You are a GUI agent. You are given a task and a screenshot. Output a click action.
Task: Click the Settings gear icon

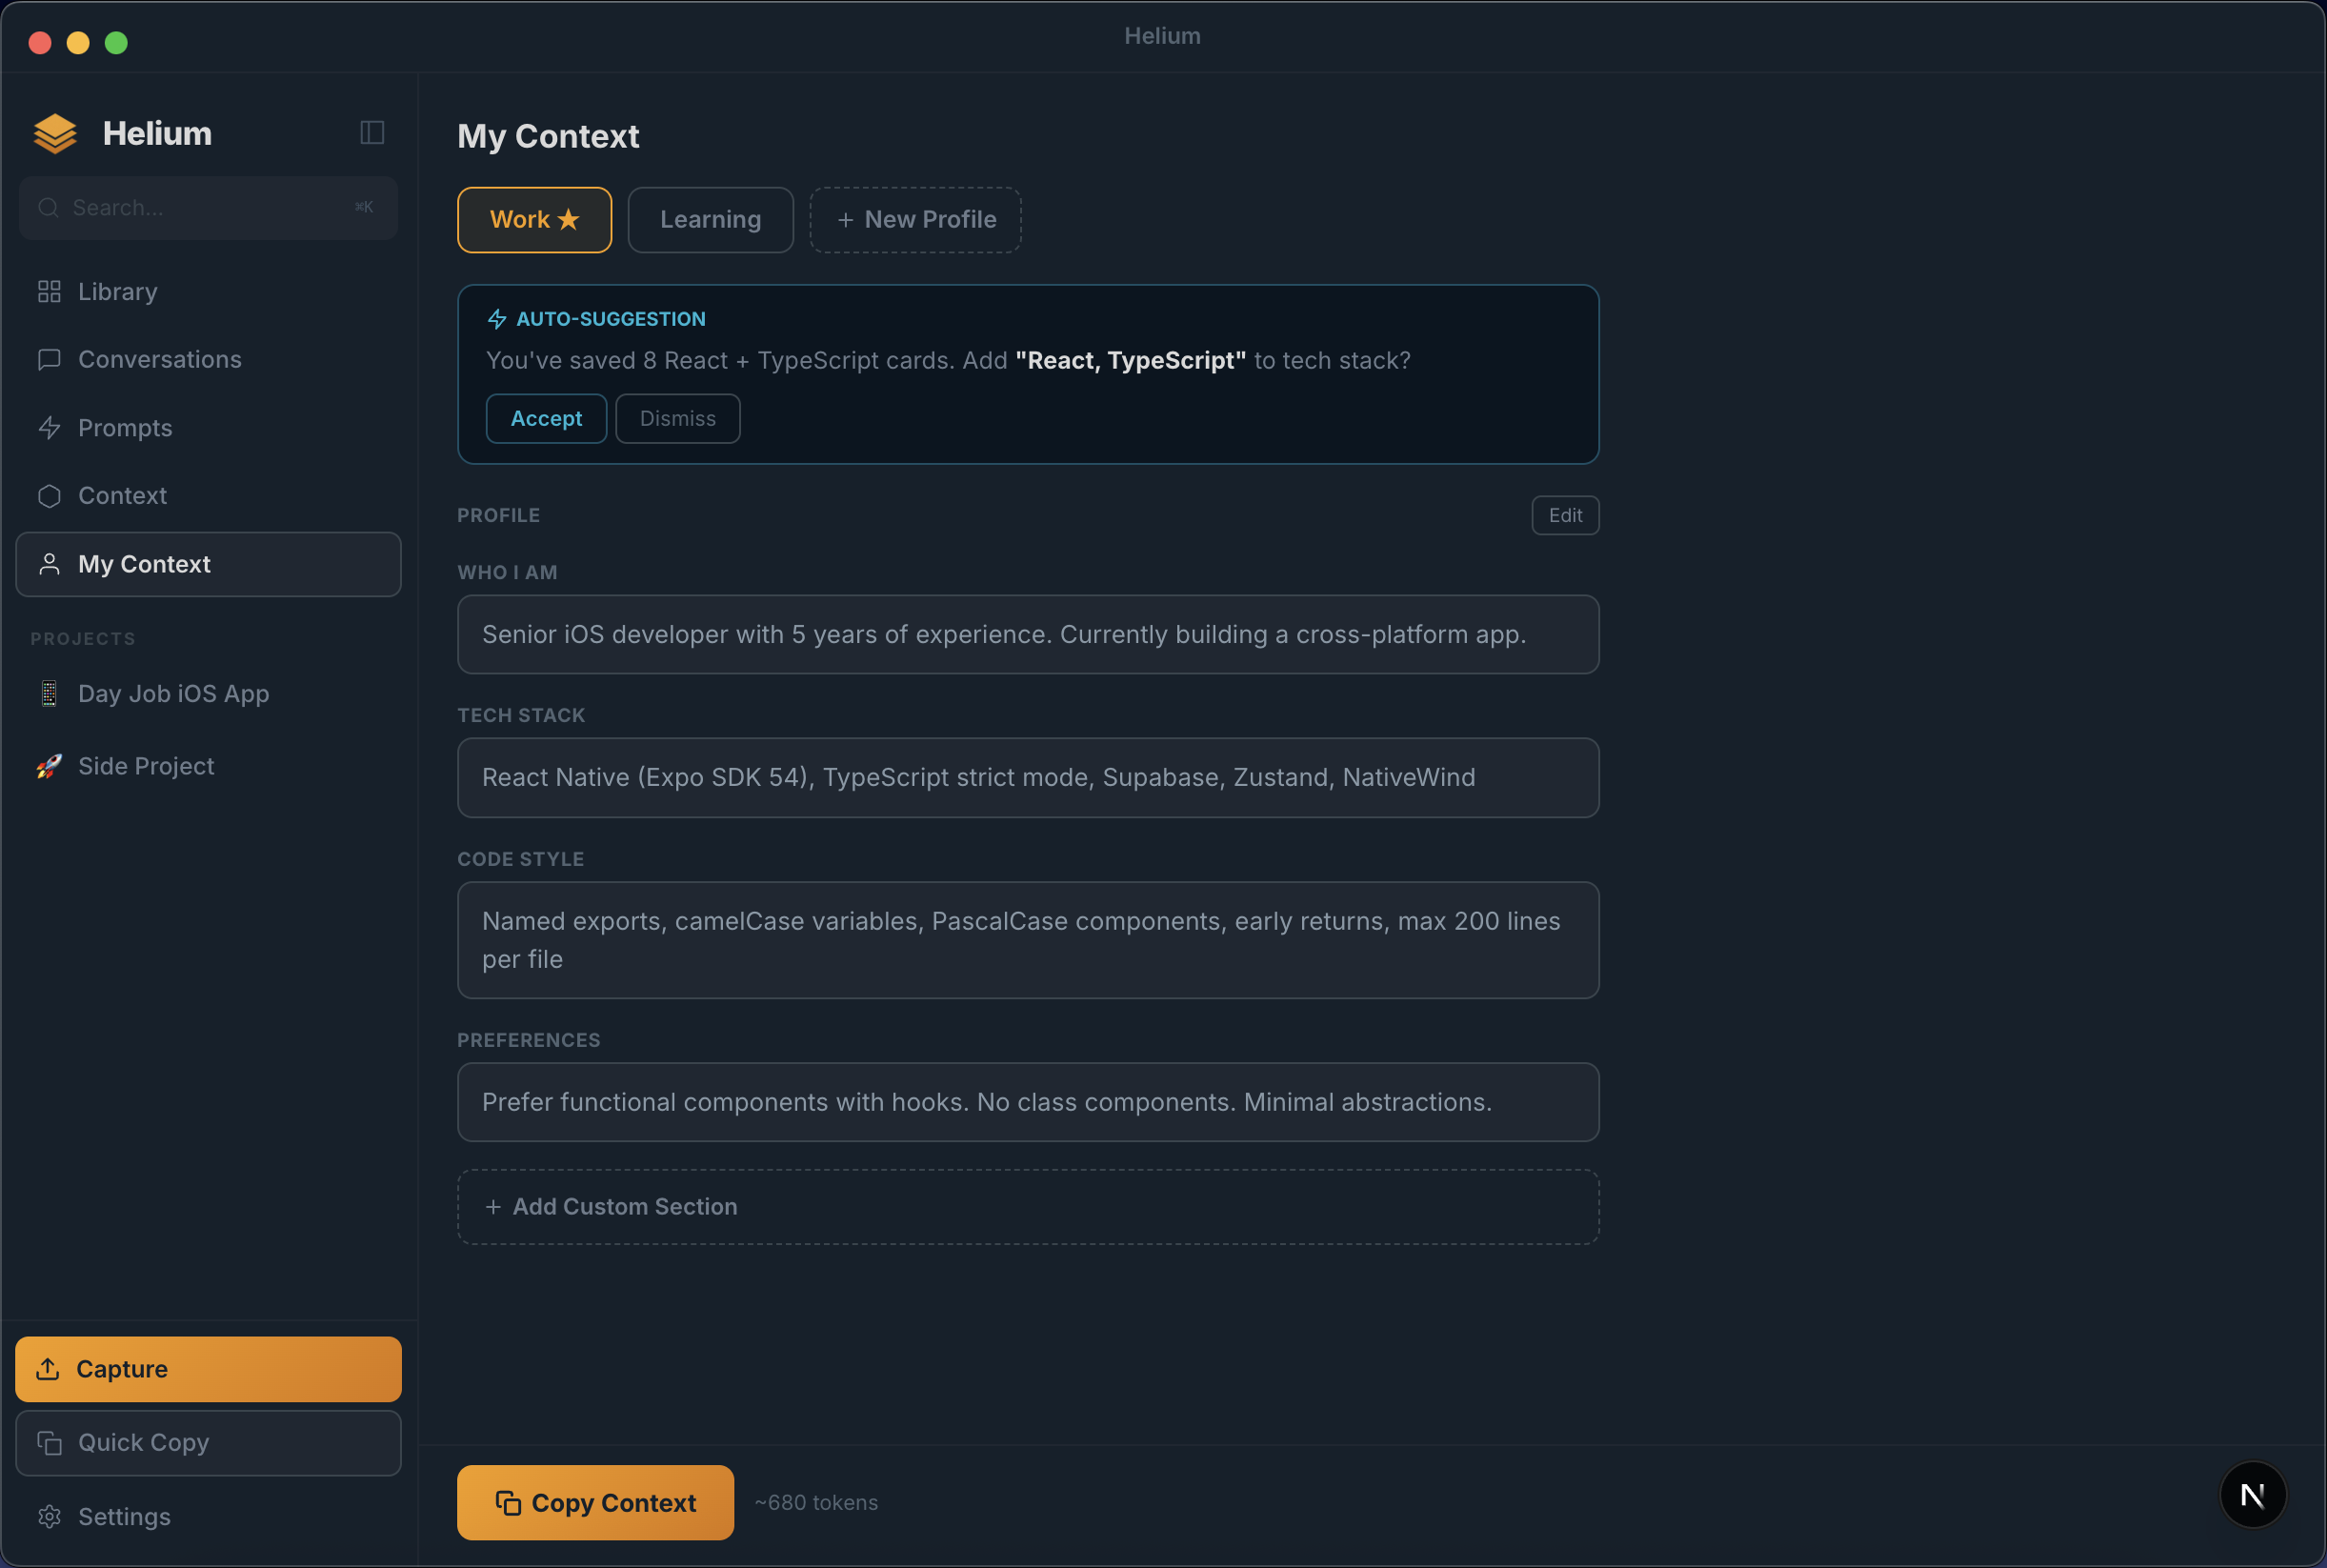50,1516
